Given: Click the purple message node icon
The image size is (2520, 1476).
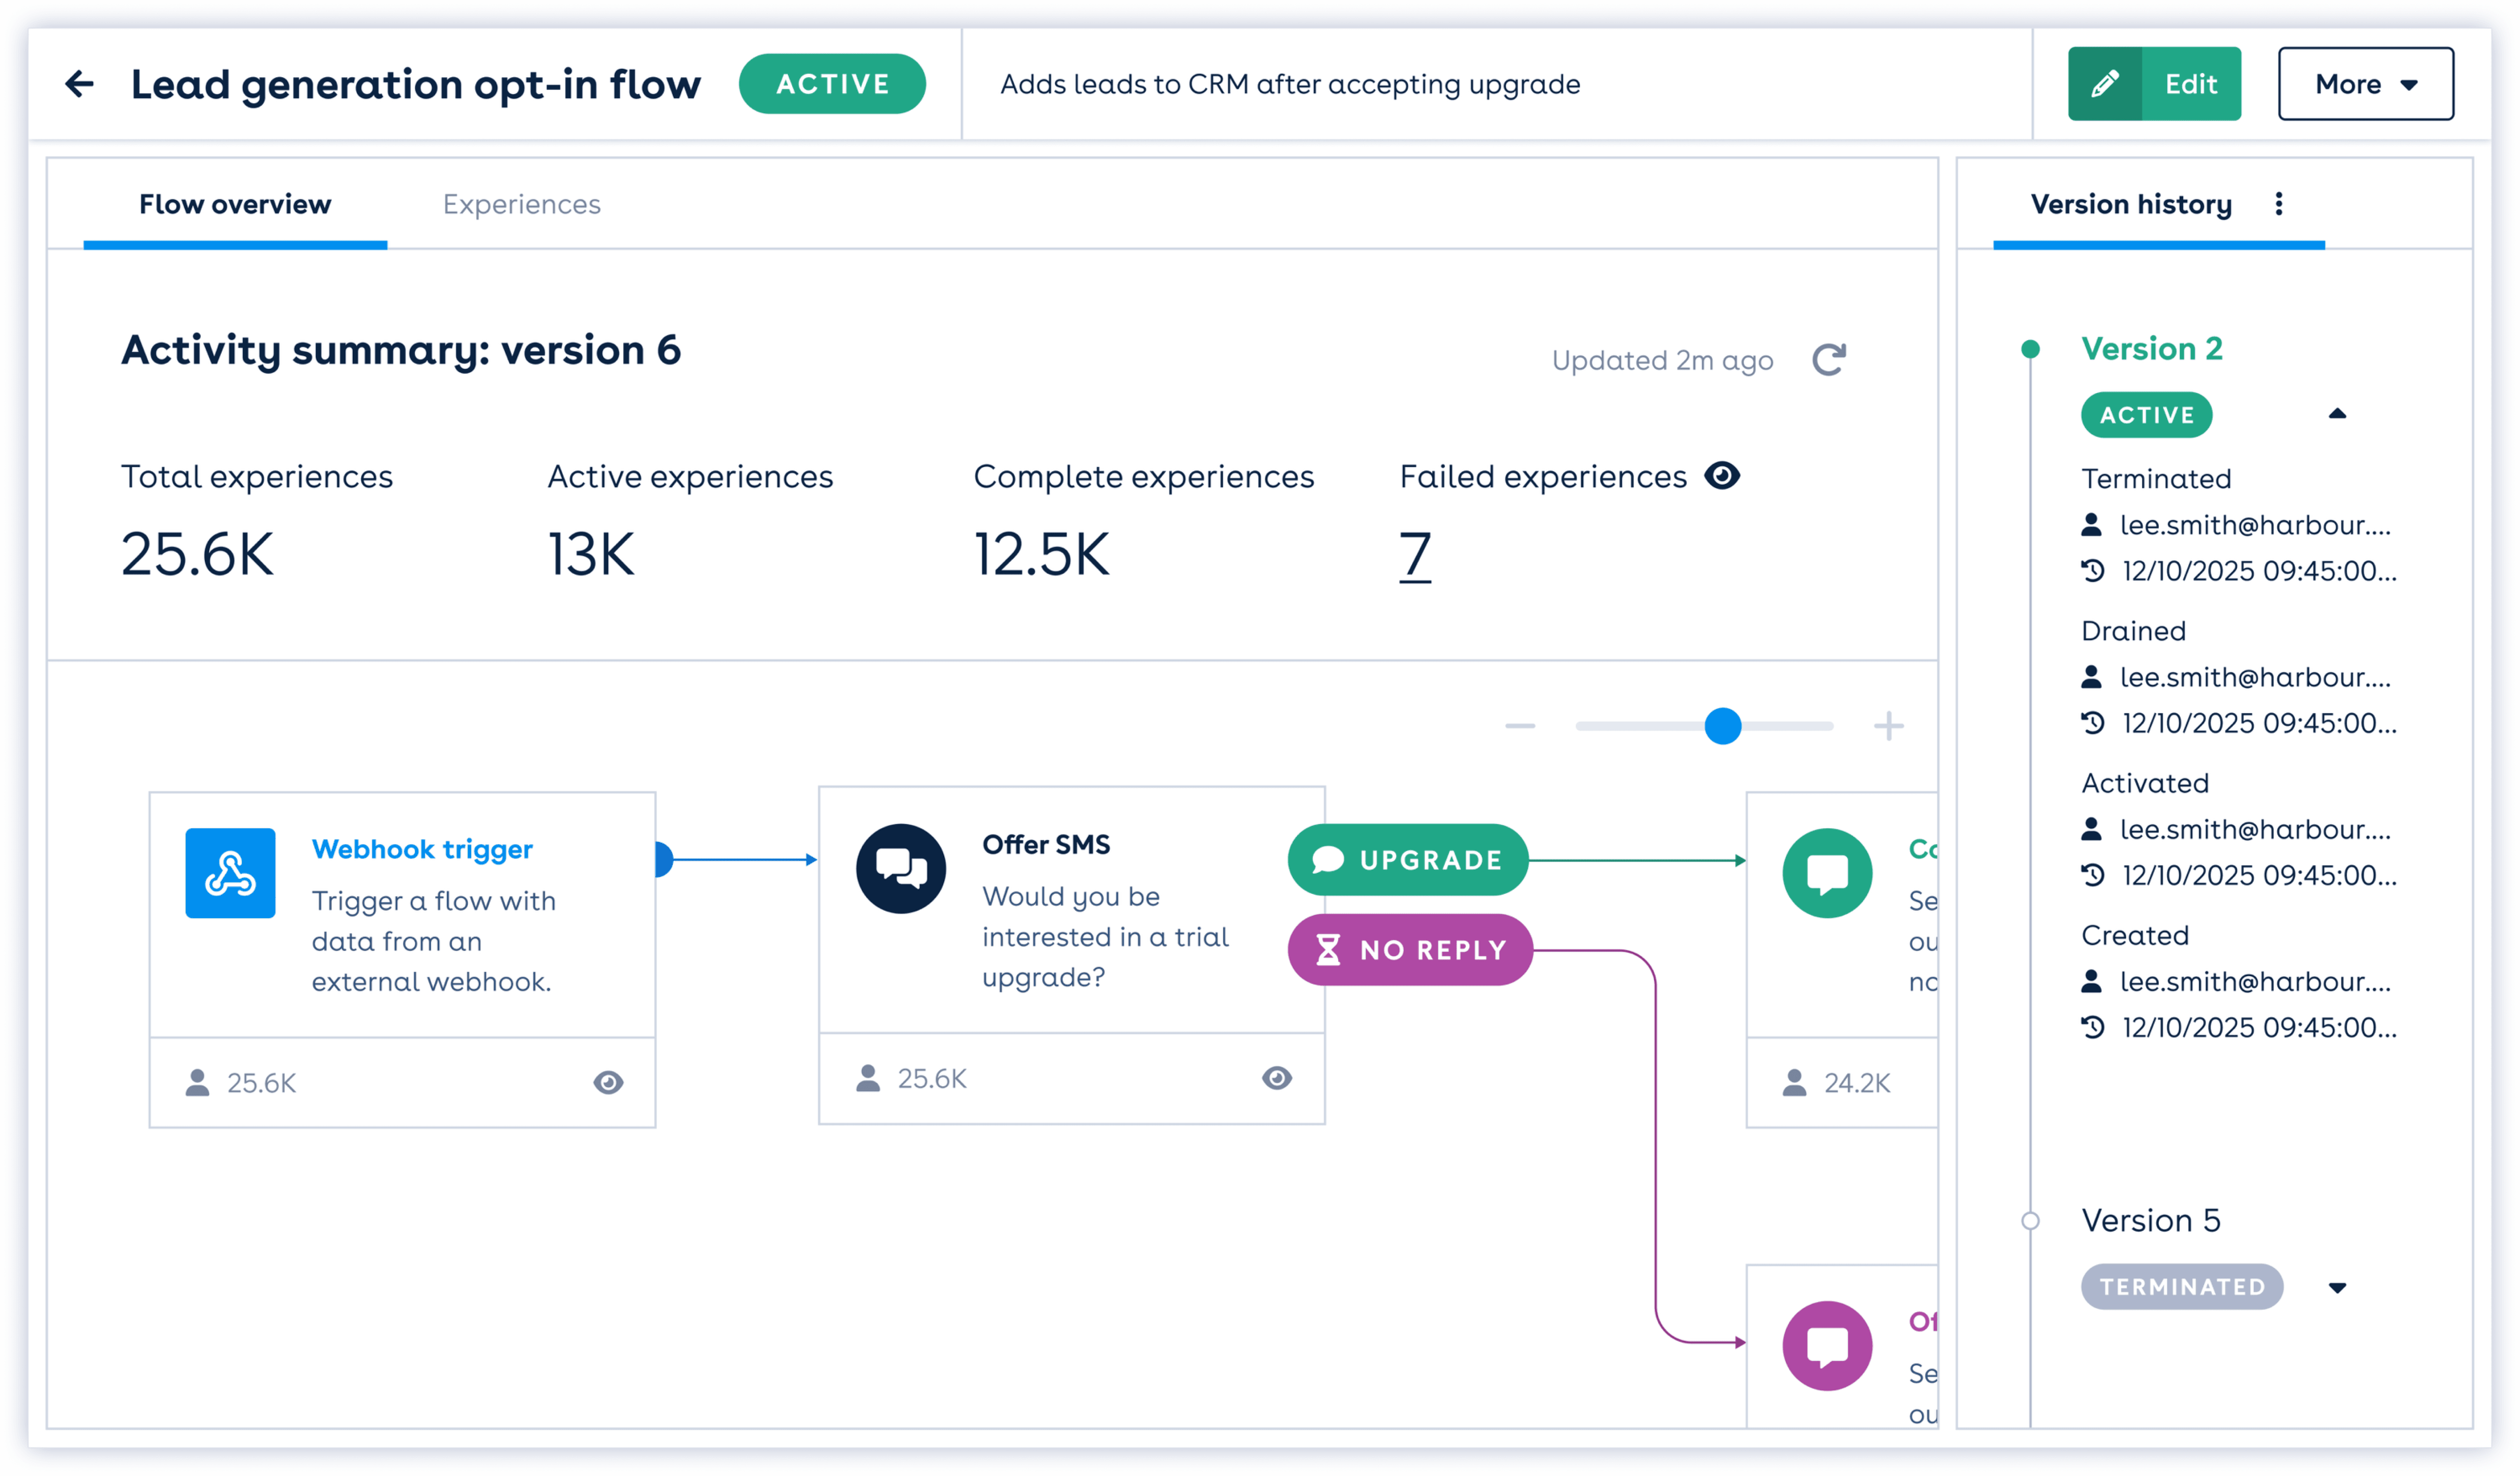Looking at the screenshot, I should point(1827,1345).
